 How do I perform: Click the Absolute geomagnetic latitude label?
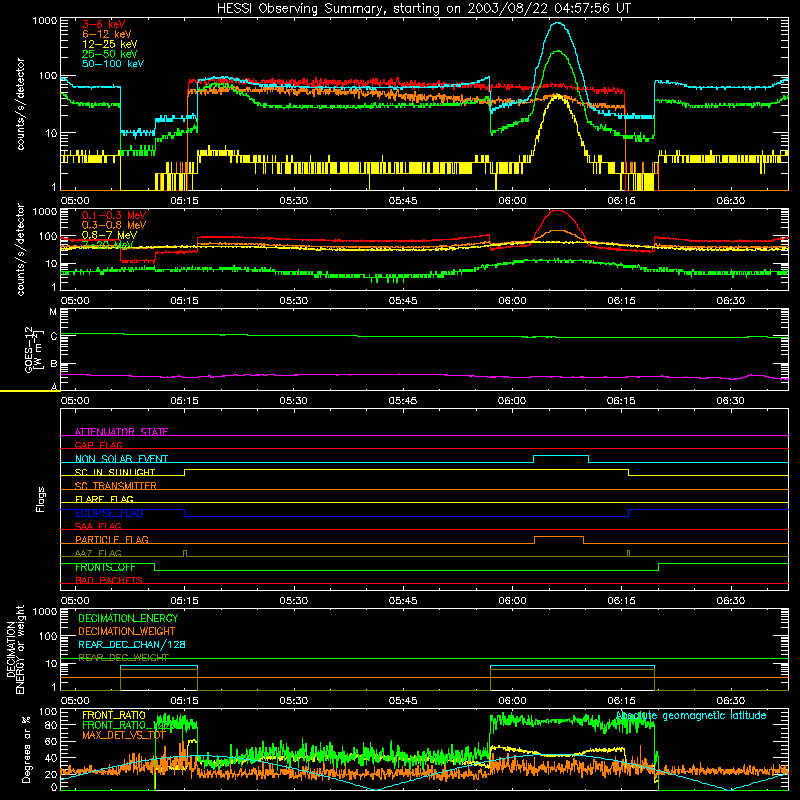tap(691, 715)
